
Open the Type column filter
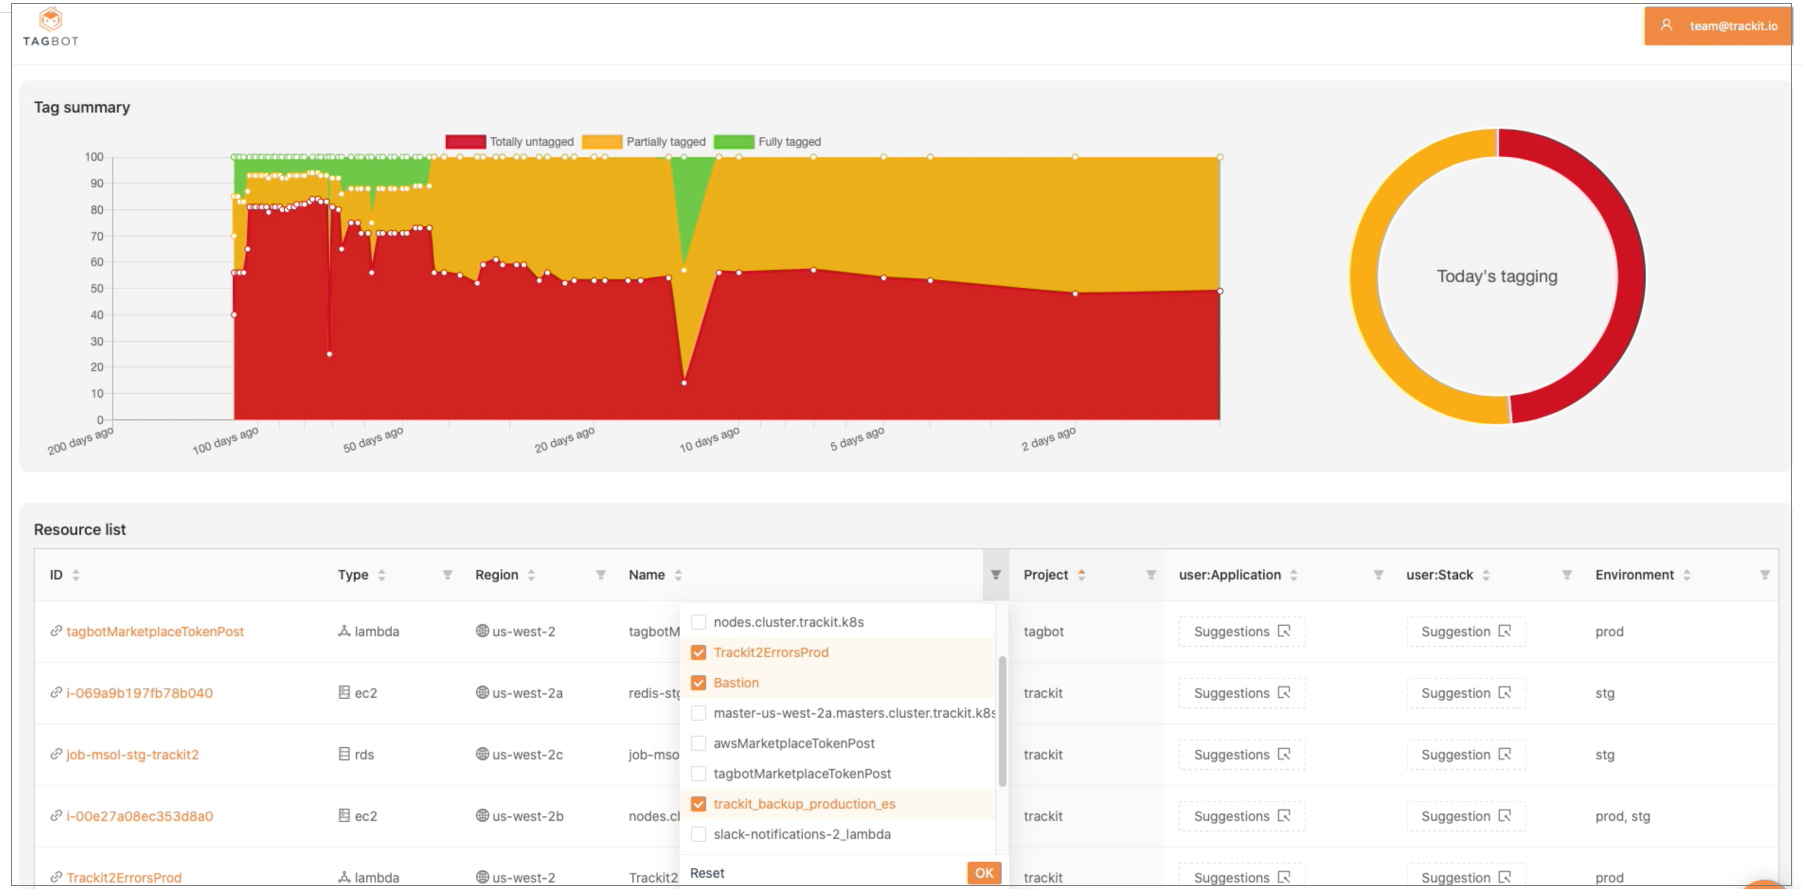447,575
